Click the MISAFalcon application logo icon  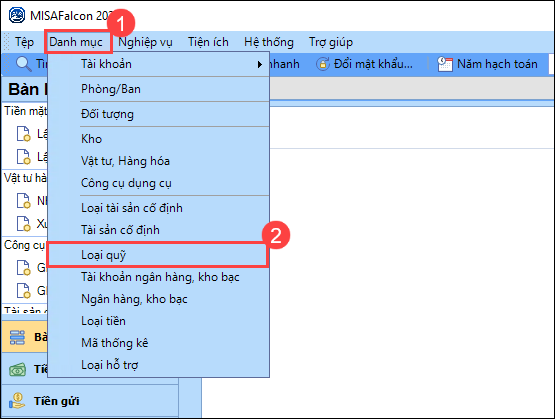17,16
